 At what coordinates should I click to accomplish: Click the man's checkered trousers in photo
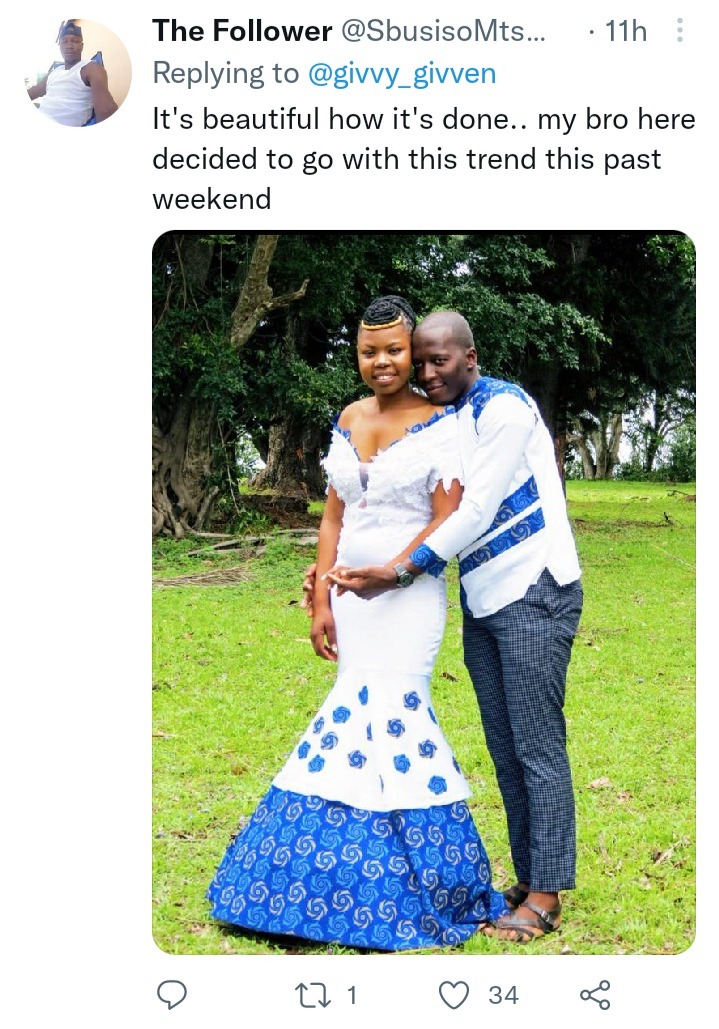[523, 722]
